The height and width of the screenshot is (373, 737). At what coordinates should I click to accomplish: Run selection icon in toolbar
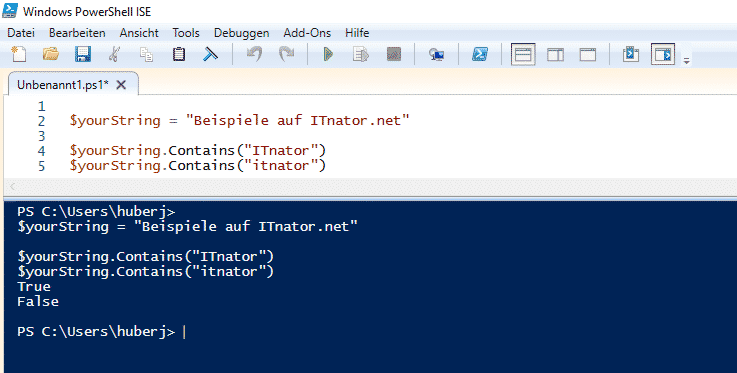tap(361, 54)
